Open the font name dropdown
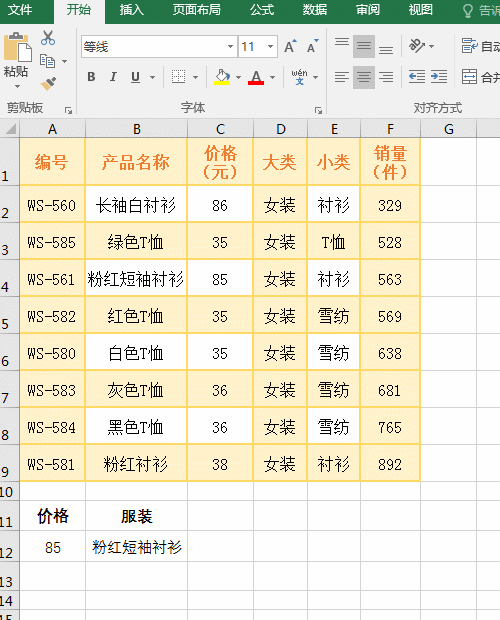The image size is (500, 620). [230, 47]
